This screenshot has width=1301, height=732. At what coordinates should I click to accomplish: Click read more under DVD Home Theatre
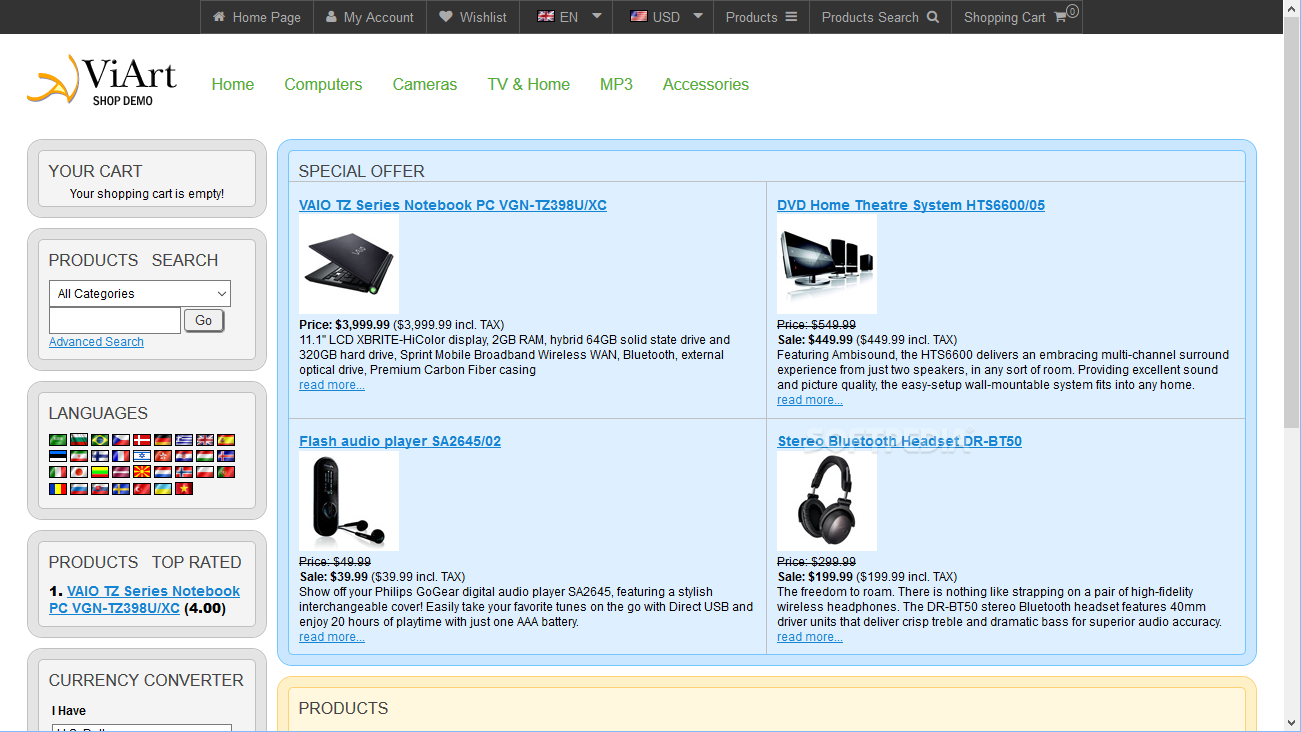point(810,400)
